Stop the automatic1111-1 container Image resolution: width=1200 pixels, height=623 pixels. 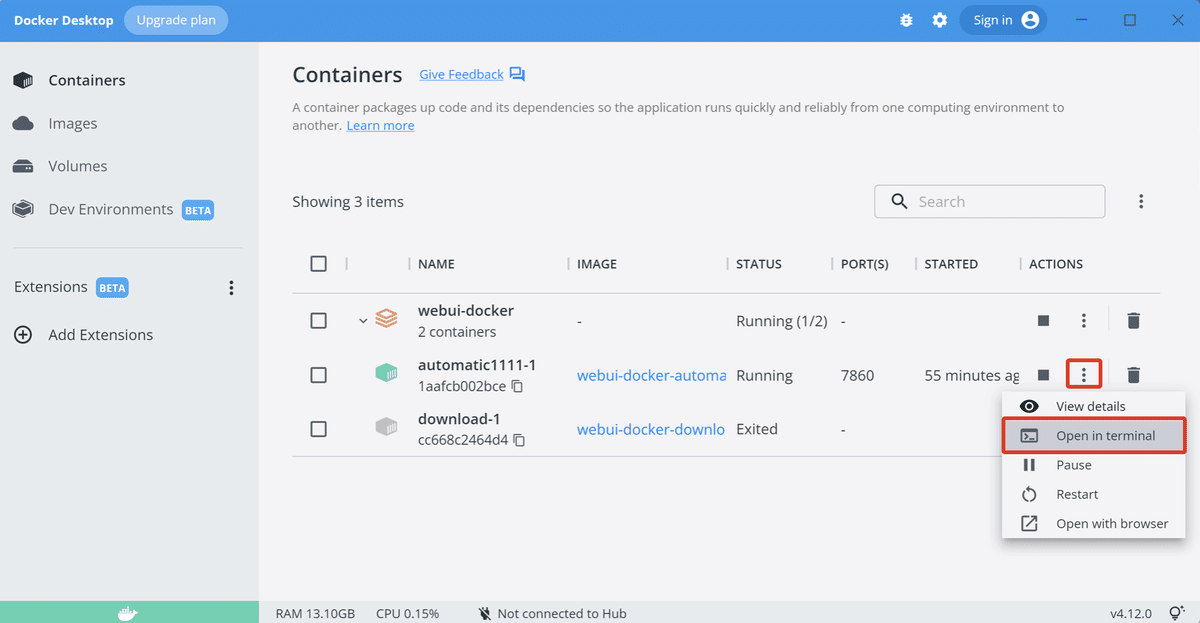tap(1043, 375)
